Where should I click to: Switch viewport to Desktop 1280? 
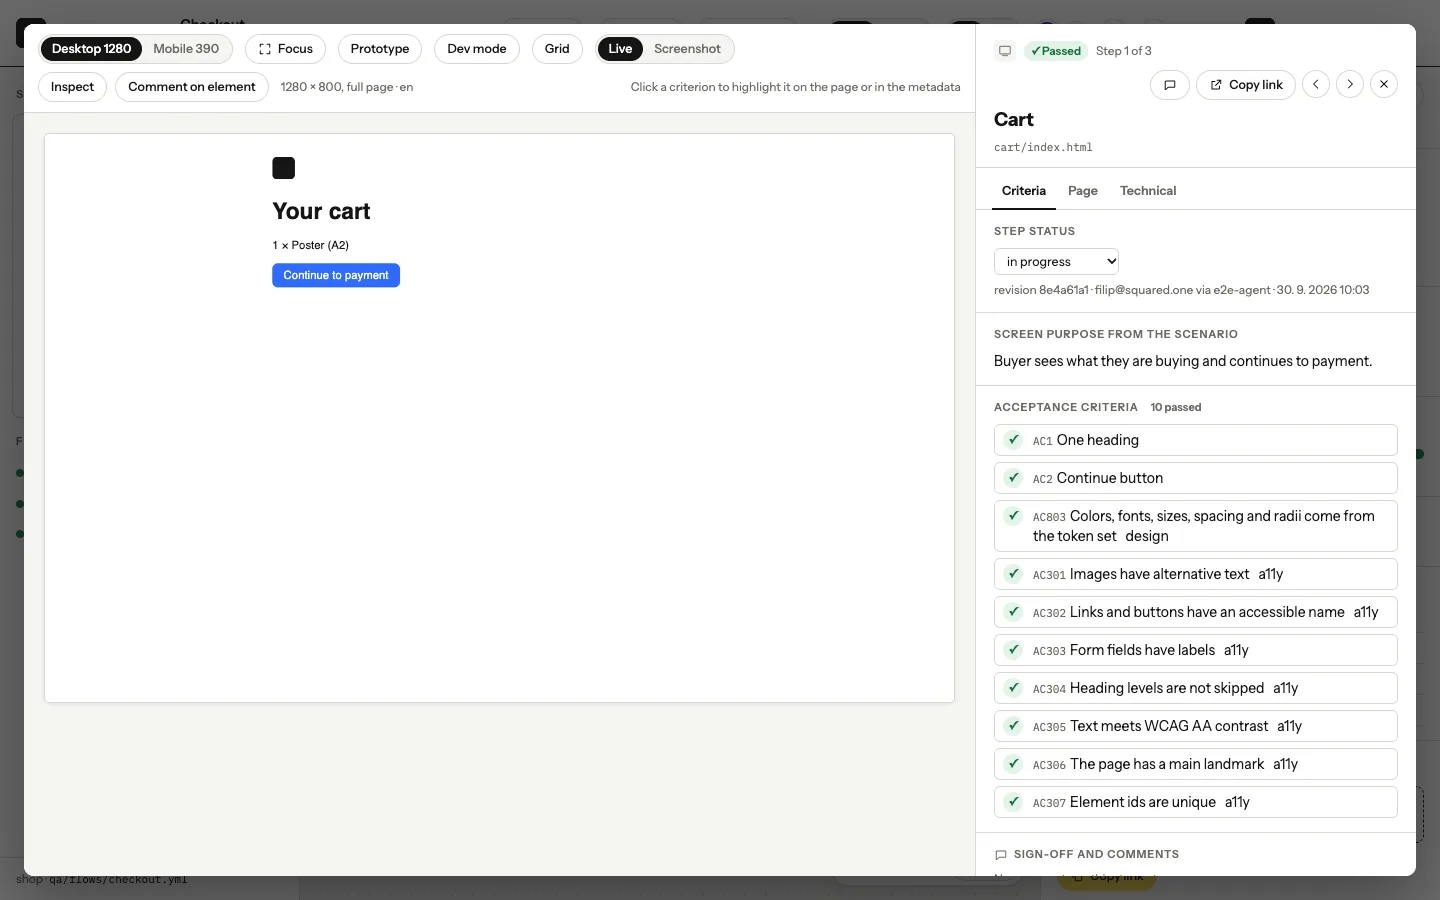pyautogui.click(x=91, y=49)
